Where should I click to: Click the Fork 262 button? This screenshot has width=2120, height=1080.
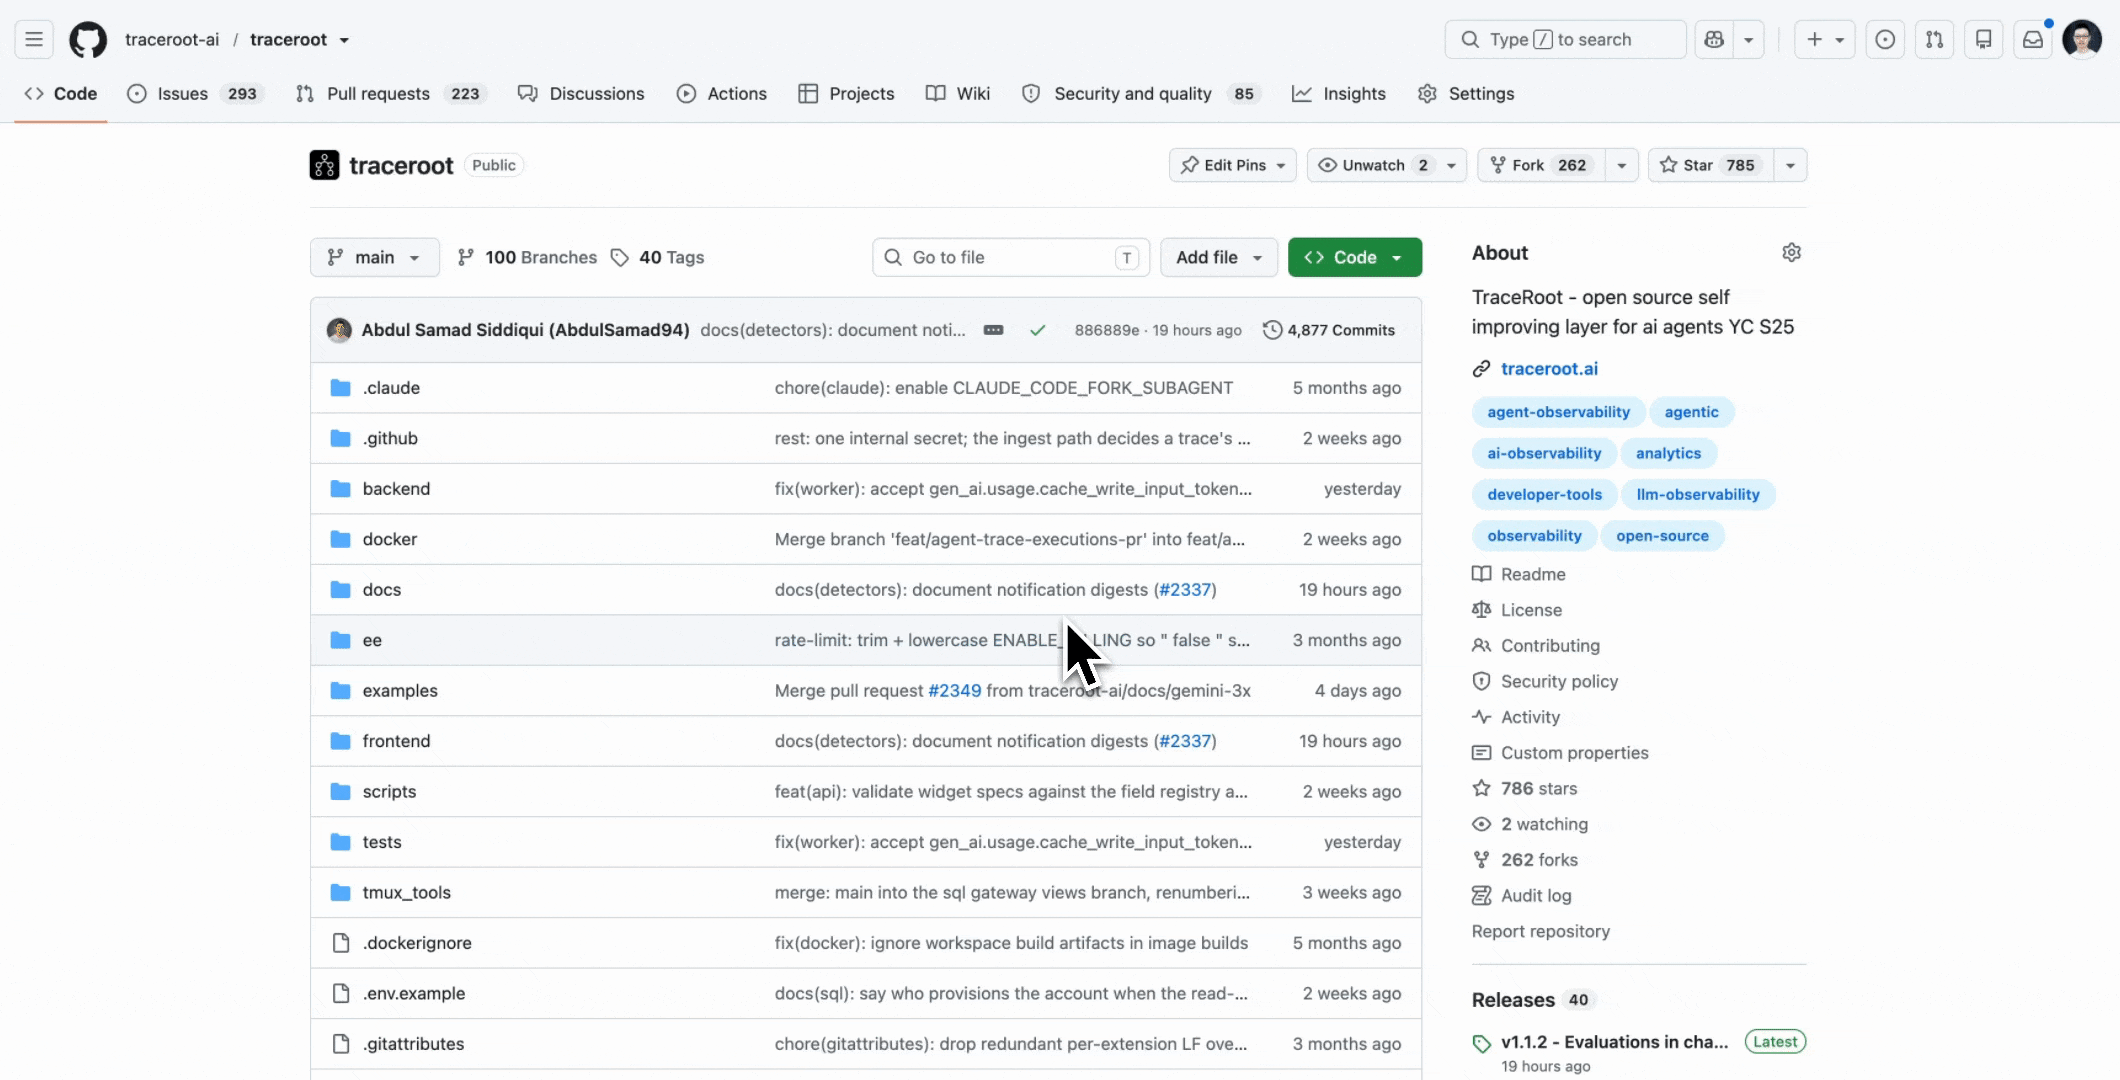click(1540, 165)
